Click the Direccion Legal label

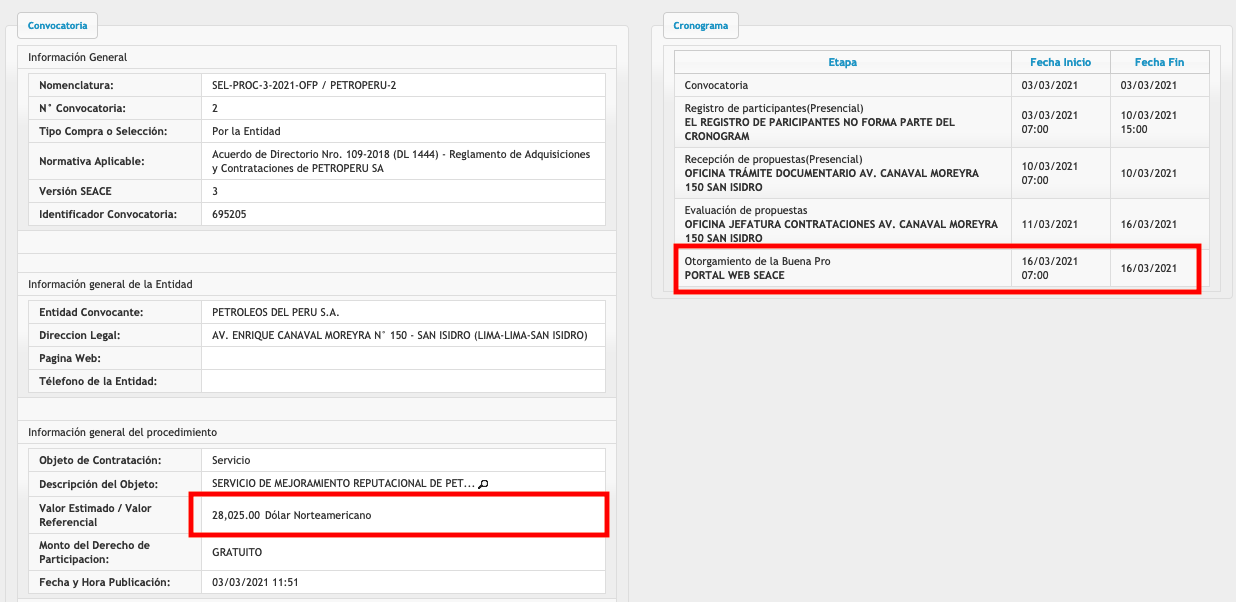point(79,335)
